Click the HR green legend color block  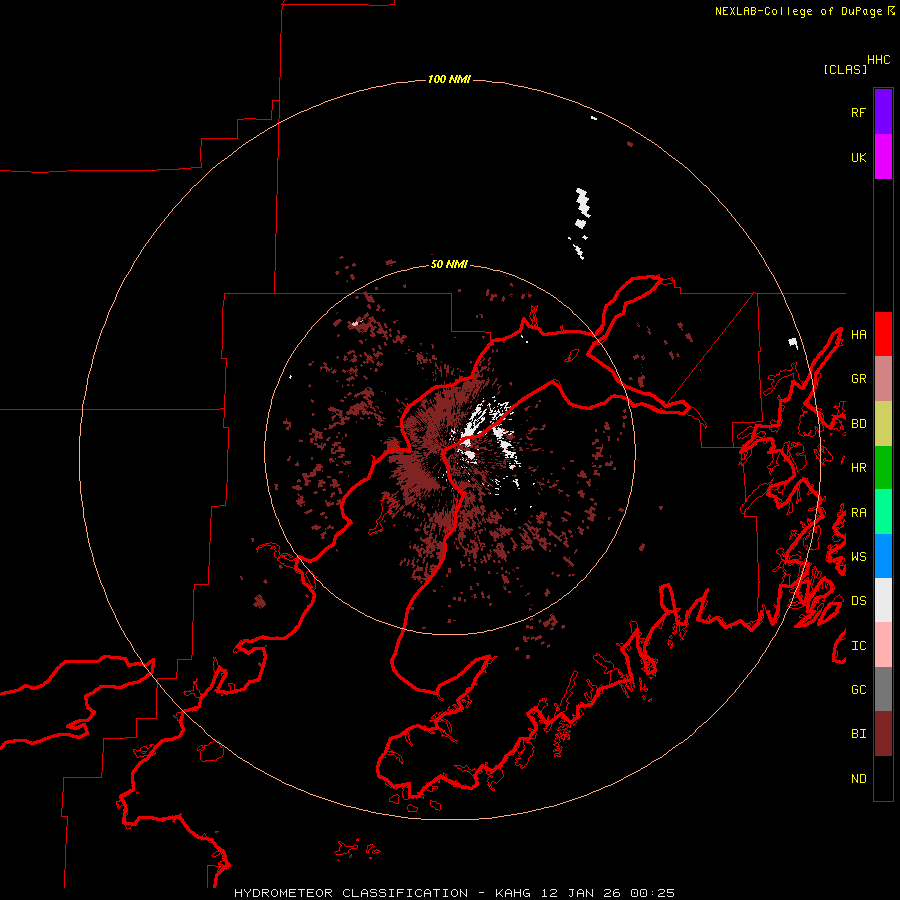883,468
